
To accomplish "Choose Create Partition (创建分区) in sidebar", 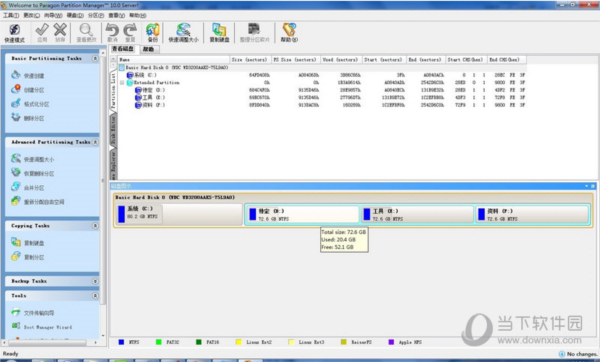I will click(28, 90).
